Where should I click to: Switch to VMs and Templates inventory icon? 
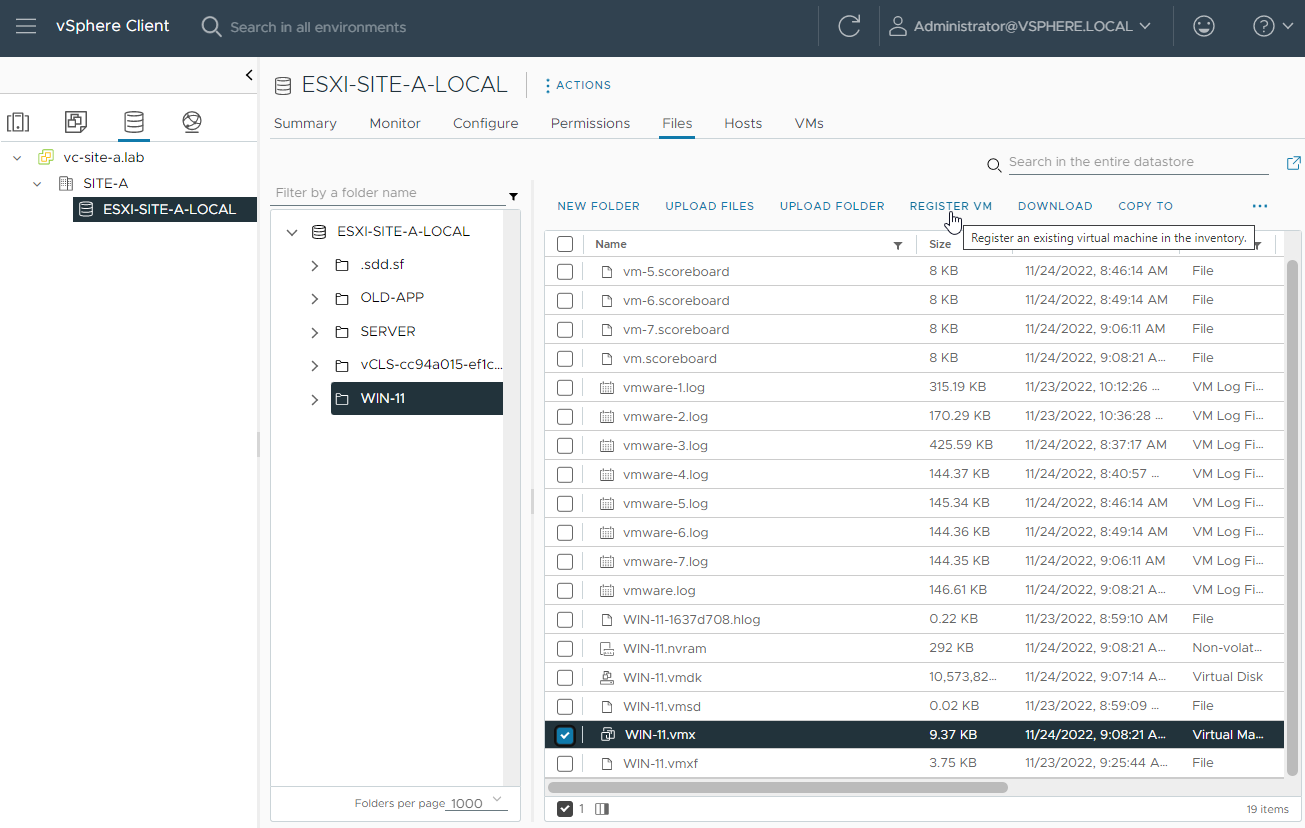click(76, 122)
